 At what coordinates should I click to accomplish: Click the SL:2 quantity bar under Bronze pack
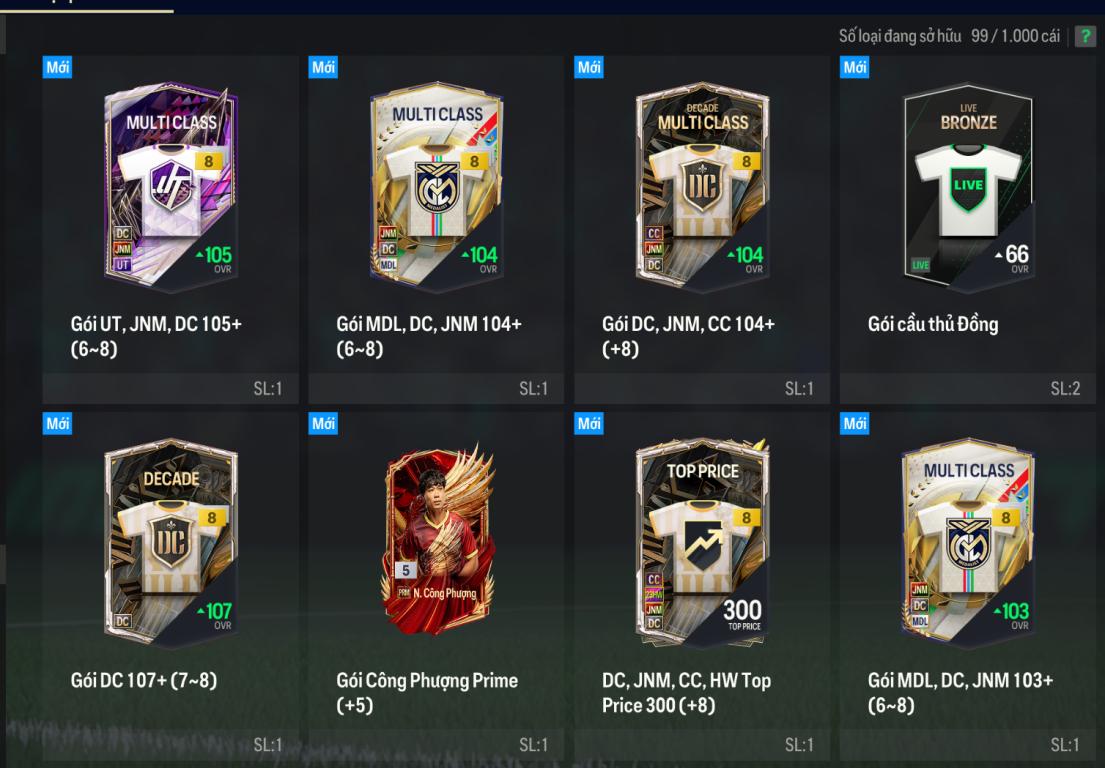(x=968, y=388)
